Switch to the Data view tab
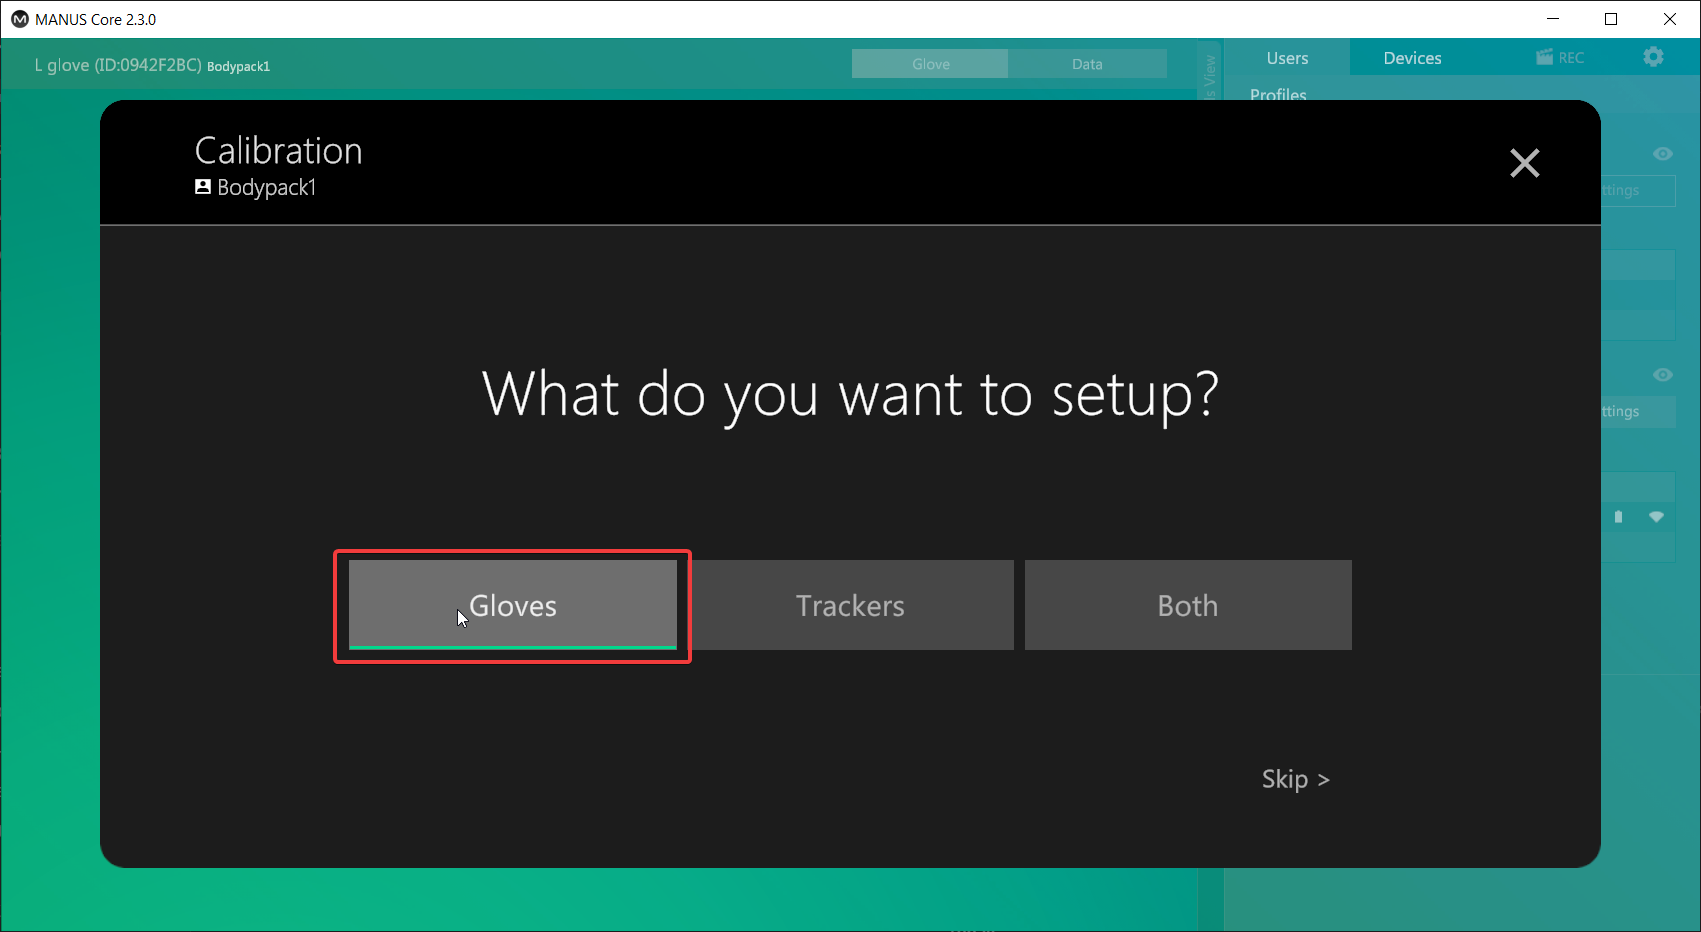Screen dimensions: 1701x932 1087,64
